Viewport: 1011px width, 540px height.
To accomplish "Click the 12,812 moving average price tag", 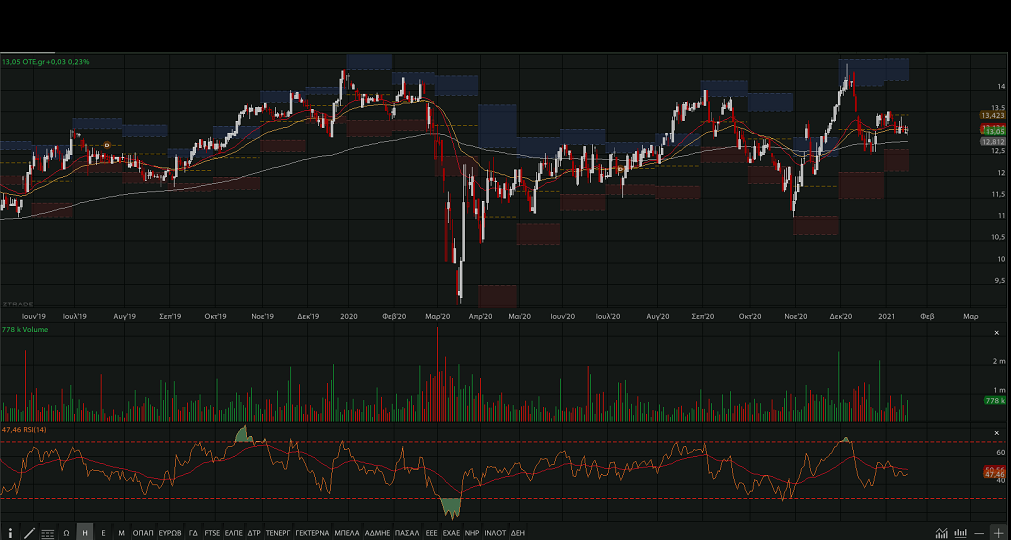I will pyautogui.click(x=993, y=141).
